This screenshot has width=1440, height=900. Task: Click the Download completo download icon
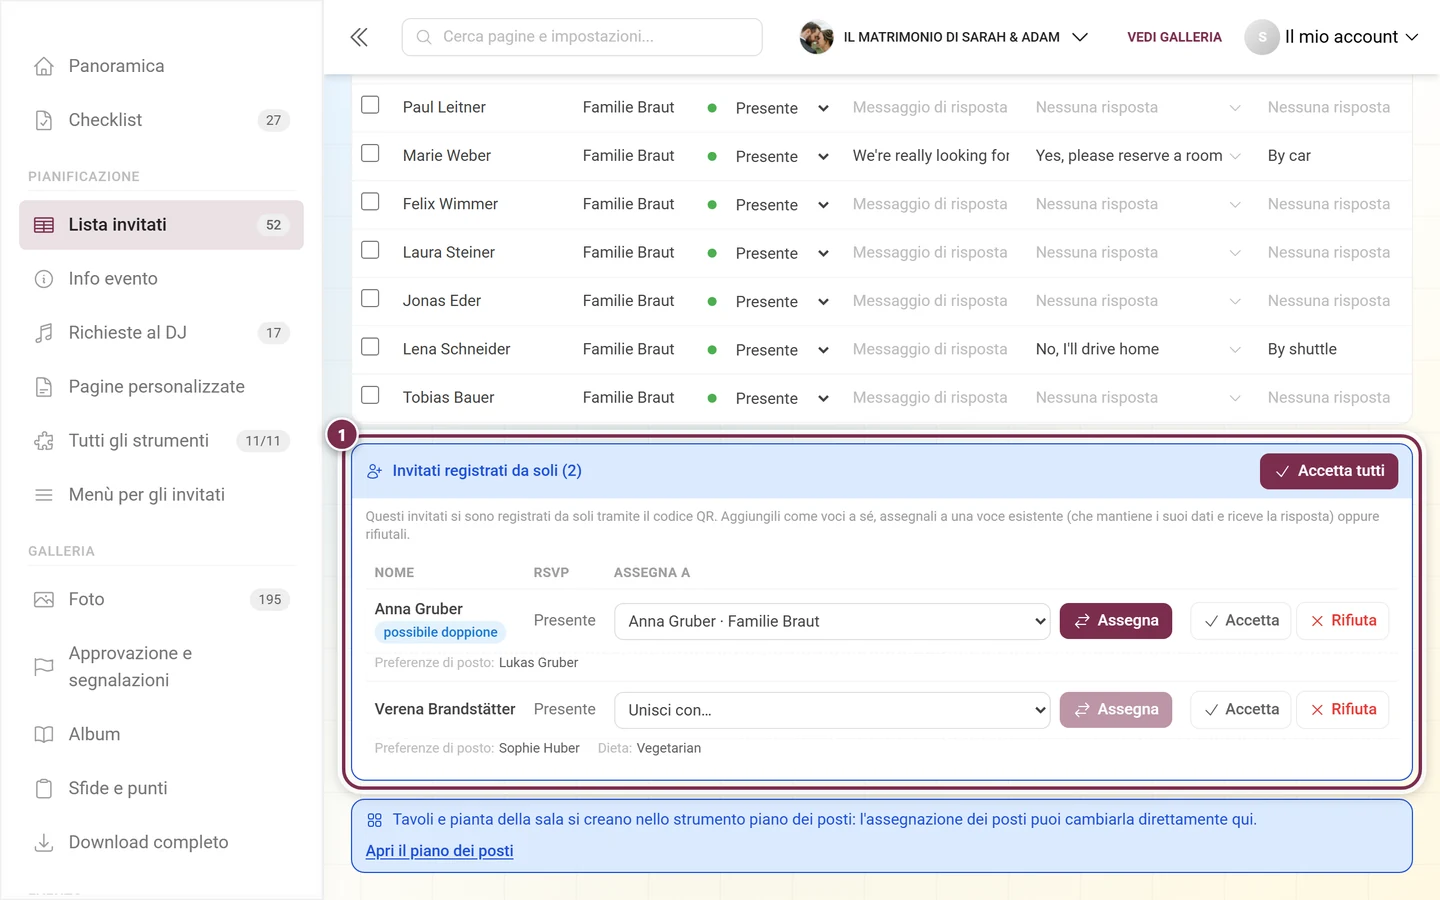(x=44, y=842)
